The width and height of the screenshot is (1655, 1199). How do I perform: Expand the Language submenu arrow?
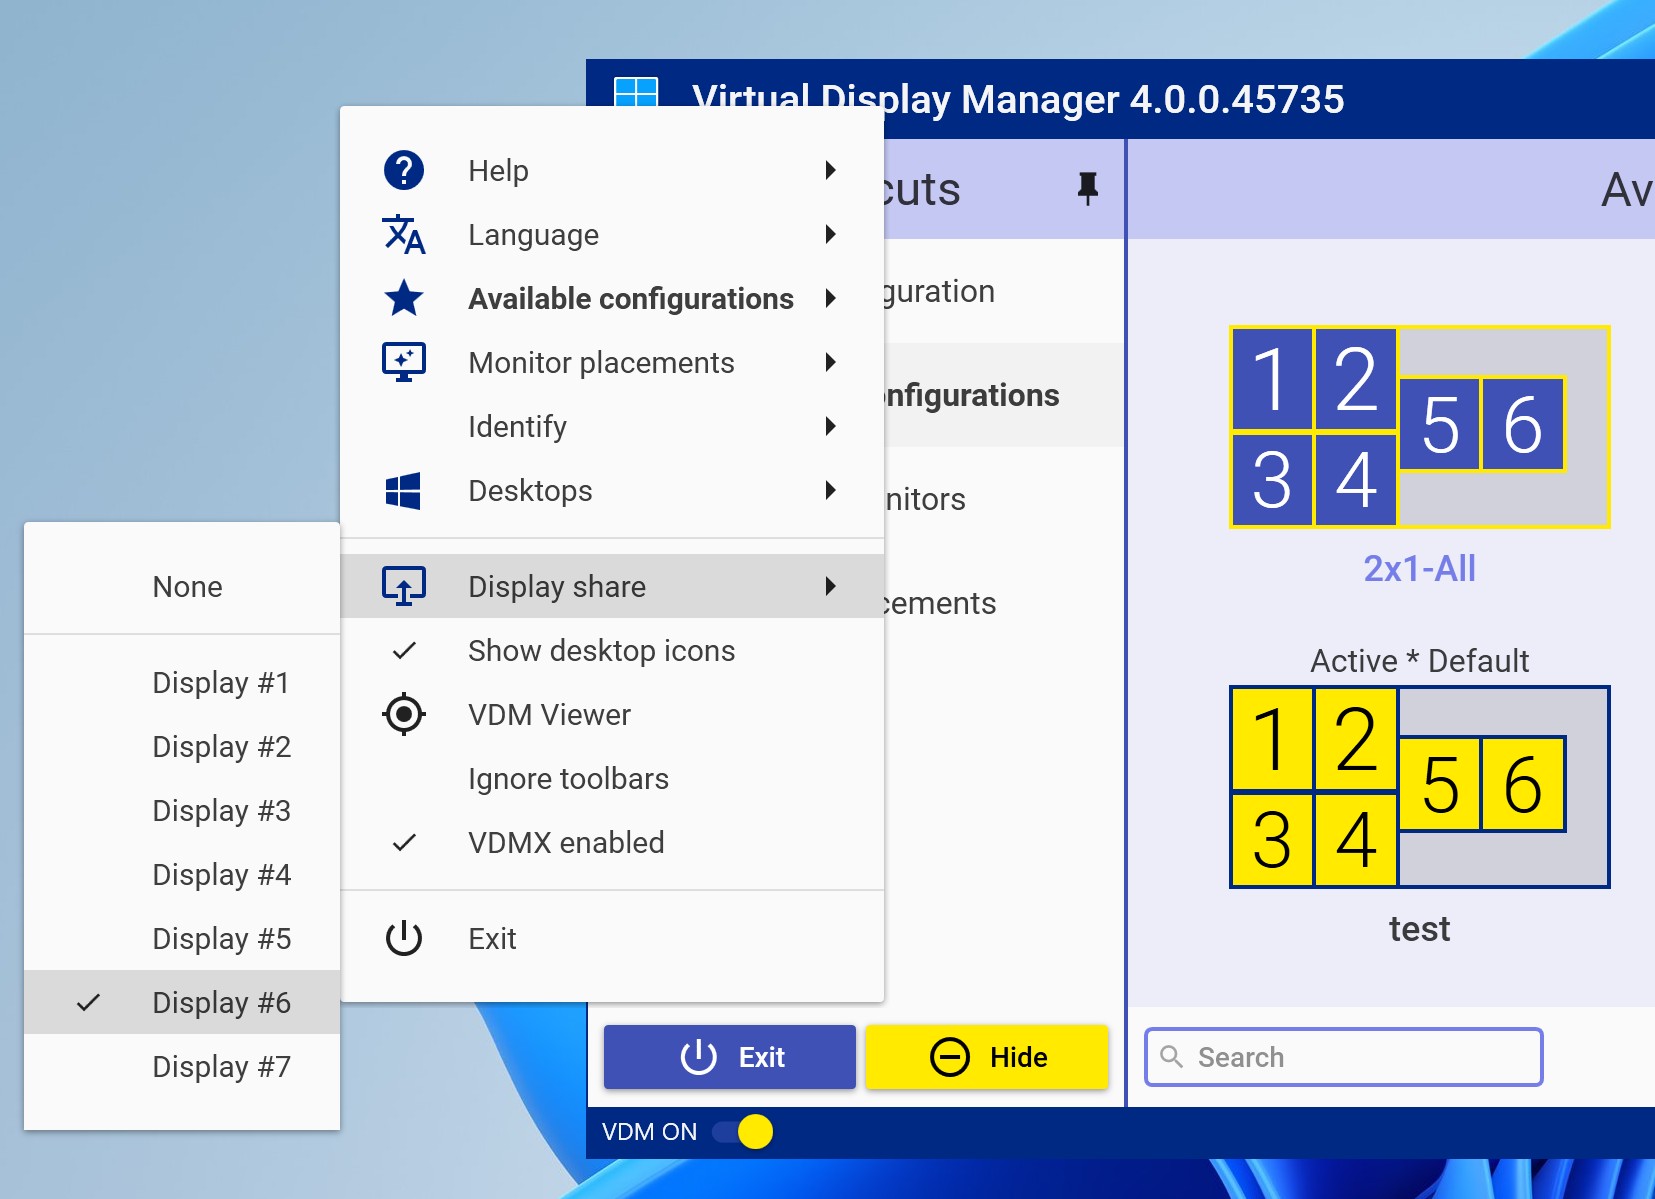pos(831,234)
